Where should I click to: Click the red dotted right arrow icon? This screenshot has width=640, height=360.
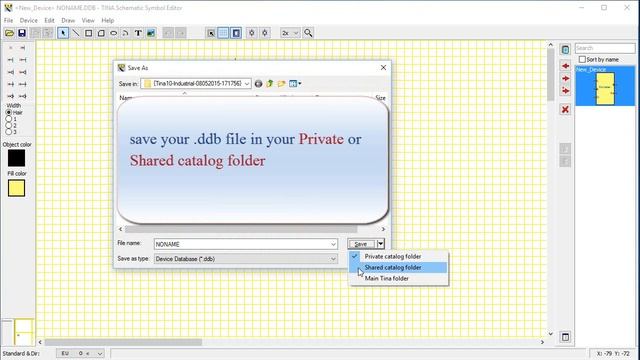(x=565, y=90)
